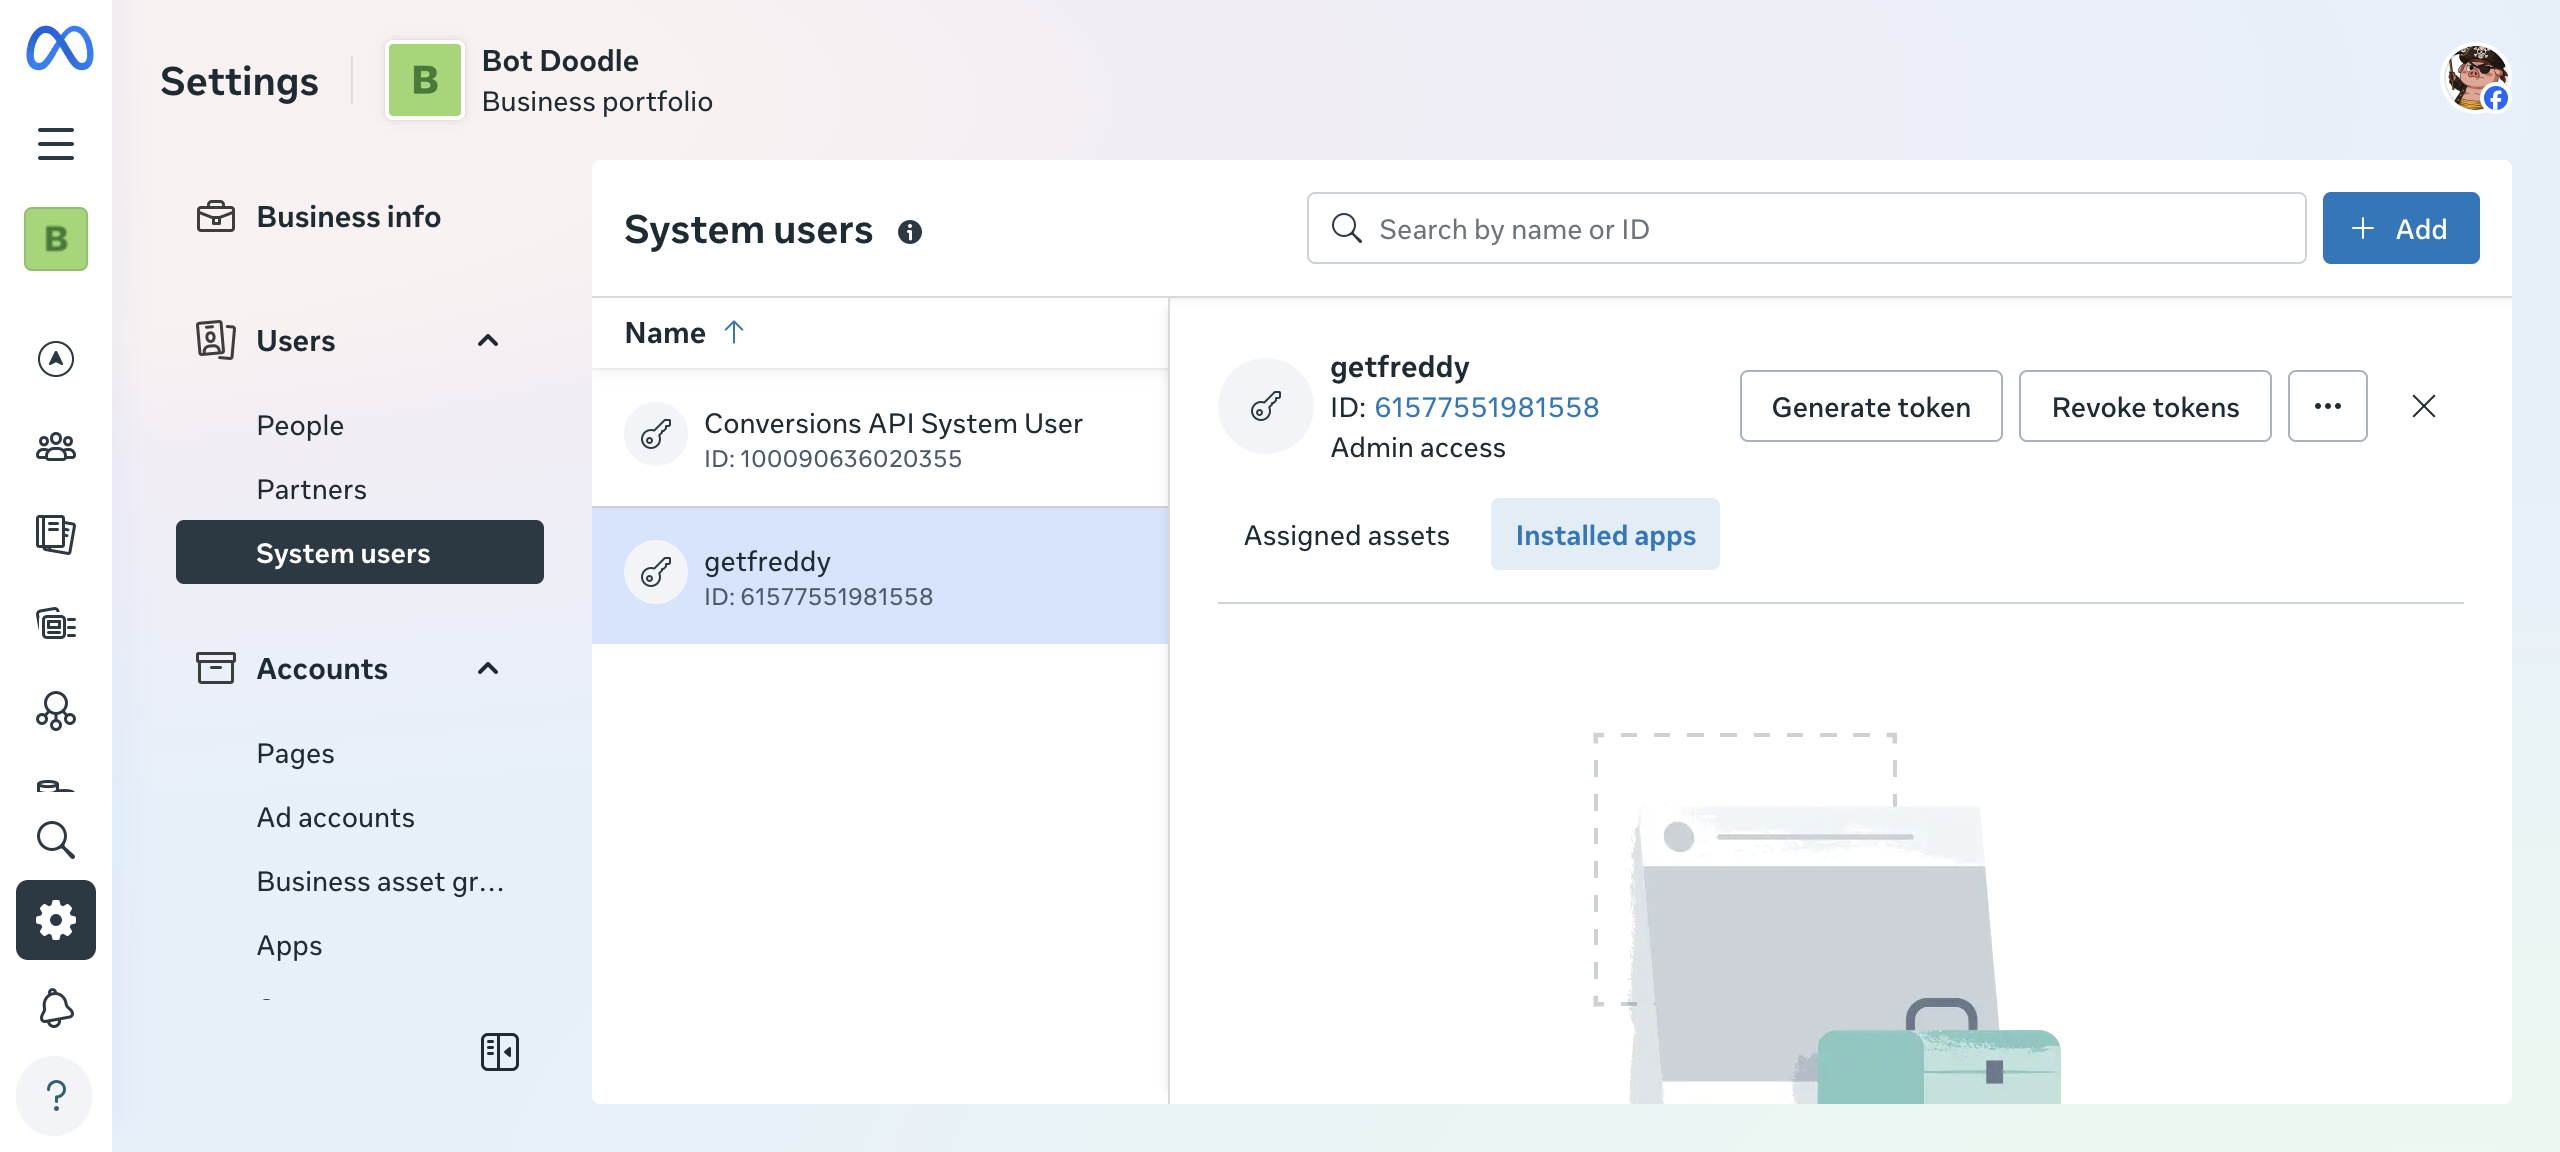Open more options ellipsis for getfreddy

pos(2327,406)
